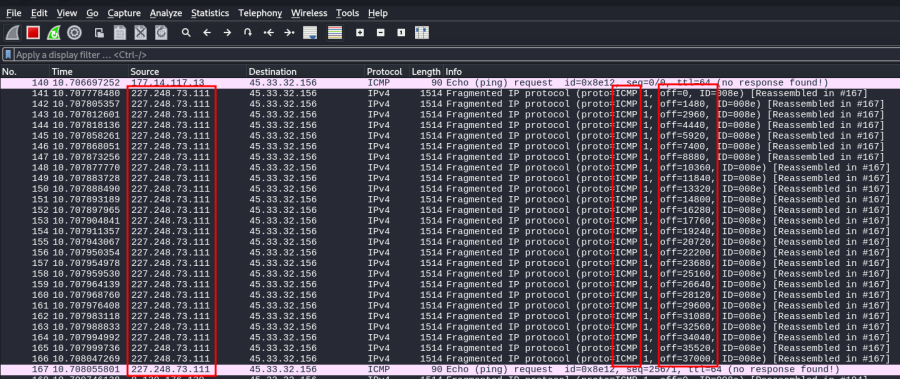Zoom out packet text with minus icon
This screenshot has width=900, height=379.
(x=381, y=33)
